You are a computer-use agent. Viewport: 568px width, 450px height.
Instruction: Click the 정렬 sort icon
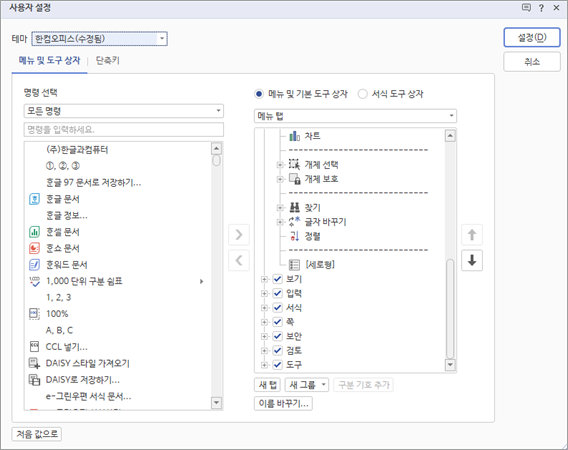point(295,236)
